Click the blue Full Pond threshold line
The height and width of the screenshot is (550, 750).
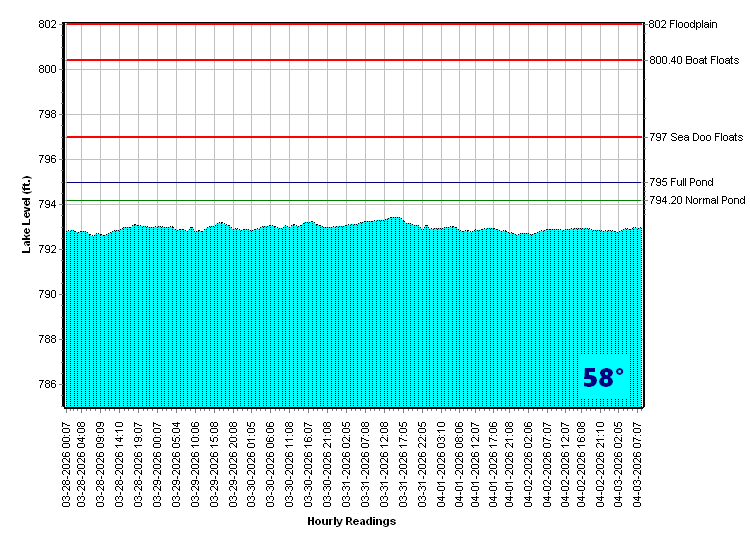tap(350, 183)
